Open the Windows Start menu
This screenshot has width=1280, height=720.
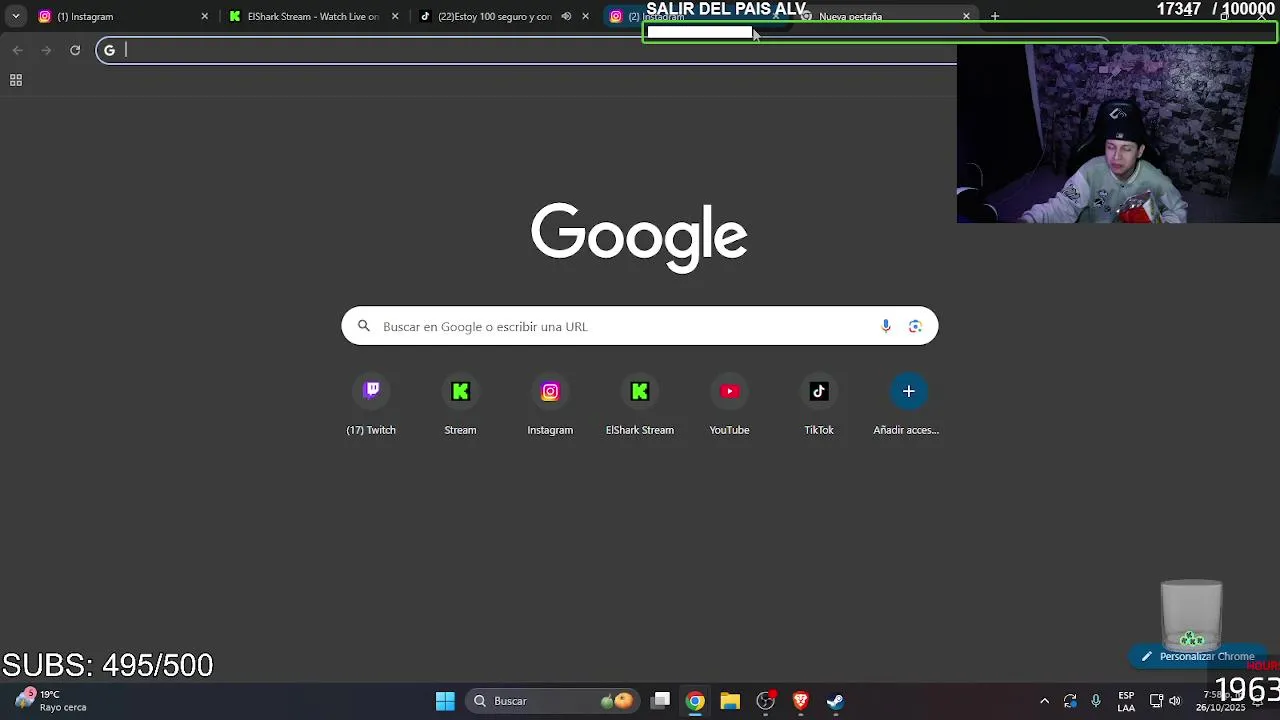pyautogui.click(x=445, y=701)
